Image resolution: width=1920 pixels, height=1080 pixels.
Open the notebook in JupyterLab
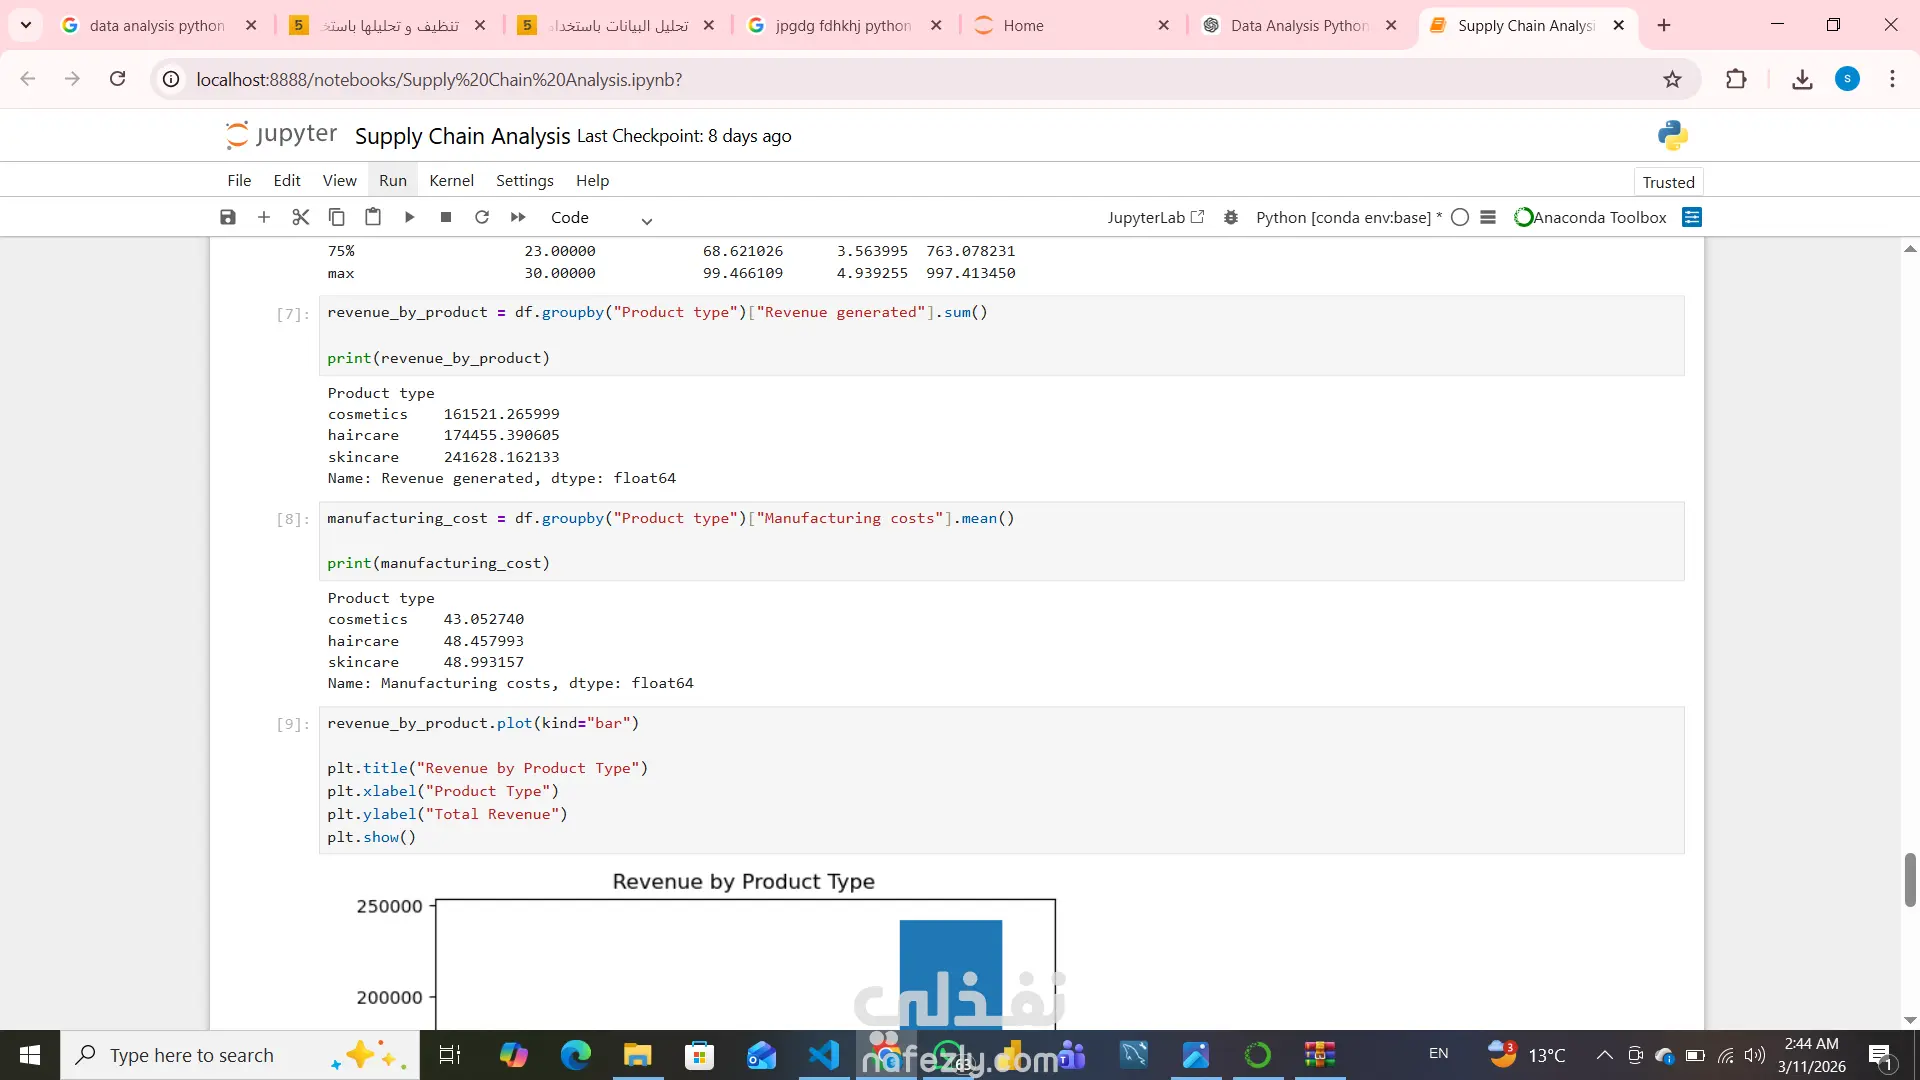pos(1156,217)
